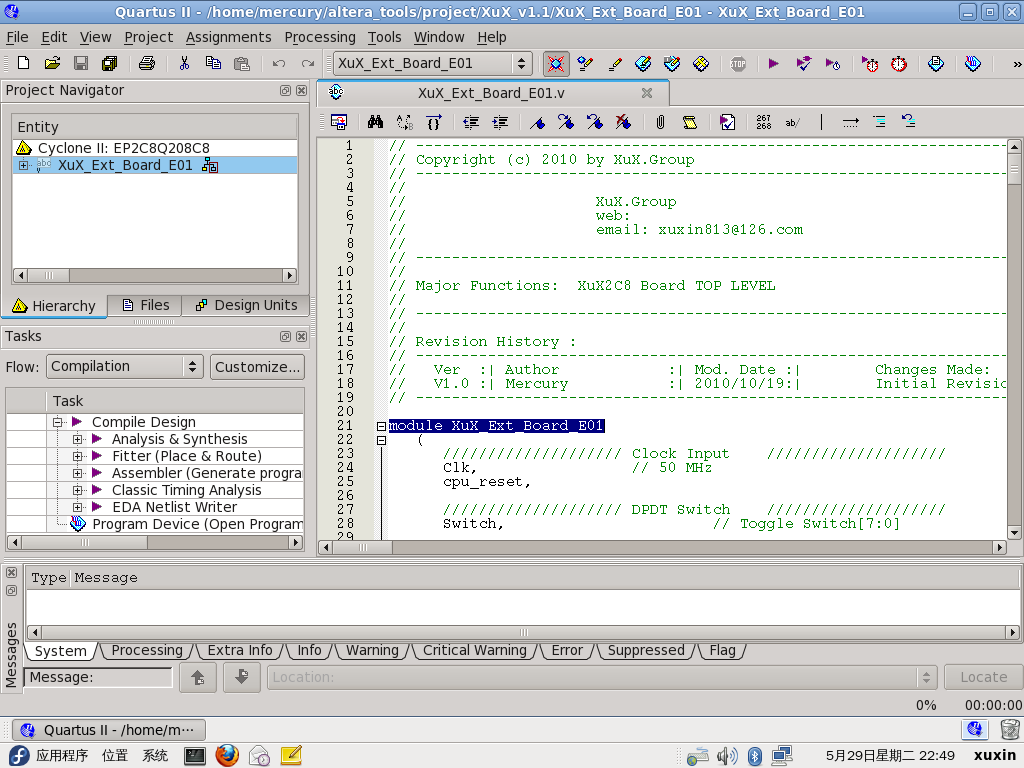
Task: Toggle the plain blue flag bookmark button
Action: pos(537,122)
